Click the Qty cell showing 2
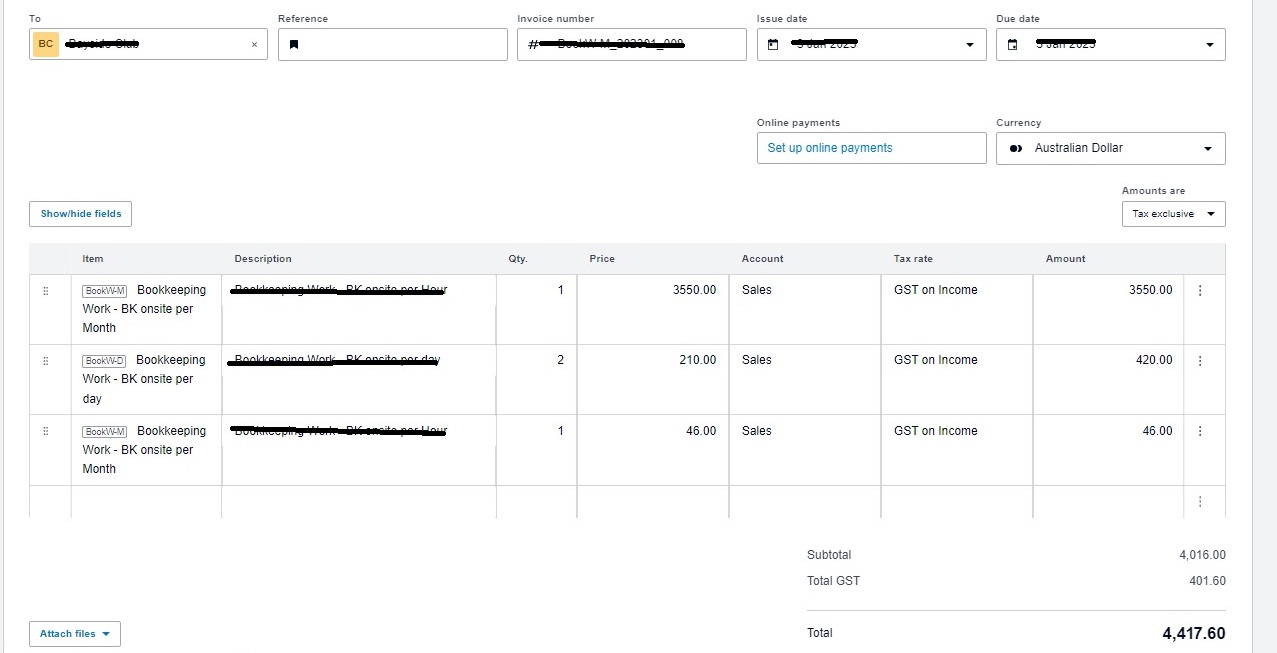 536,379
